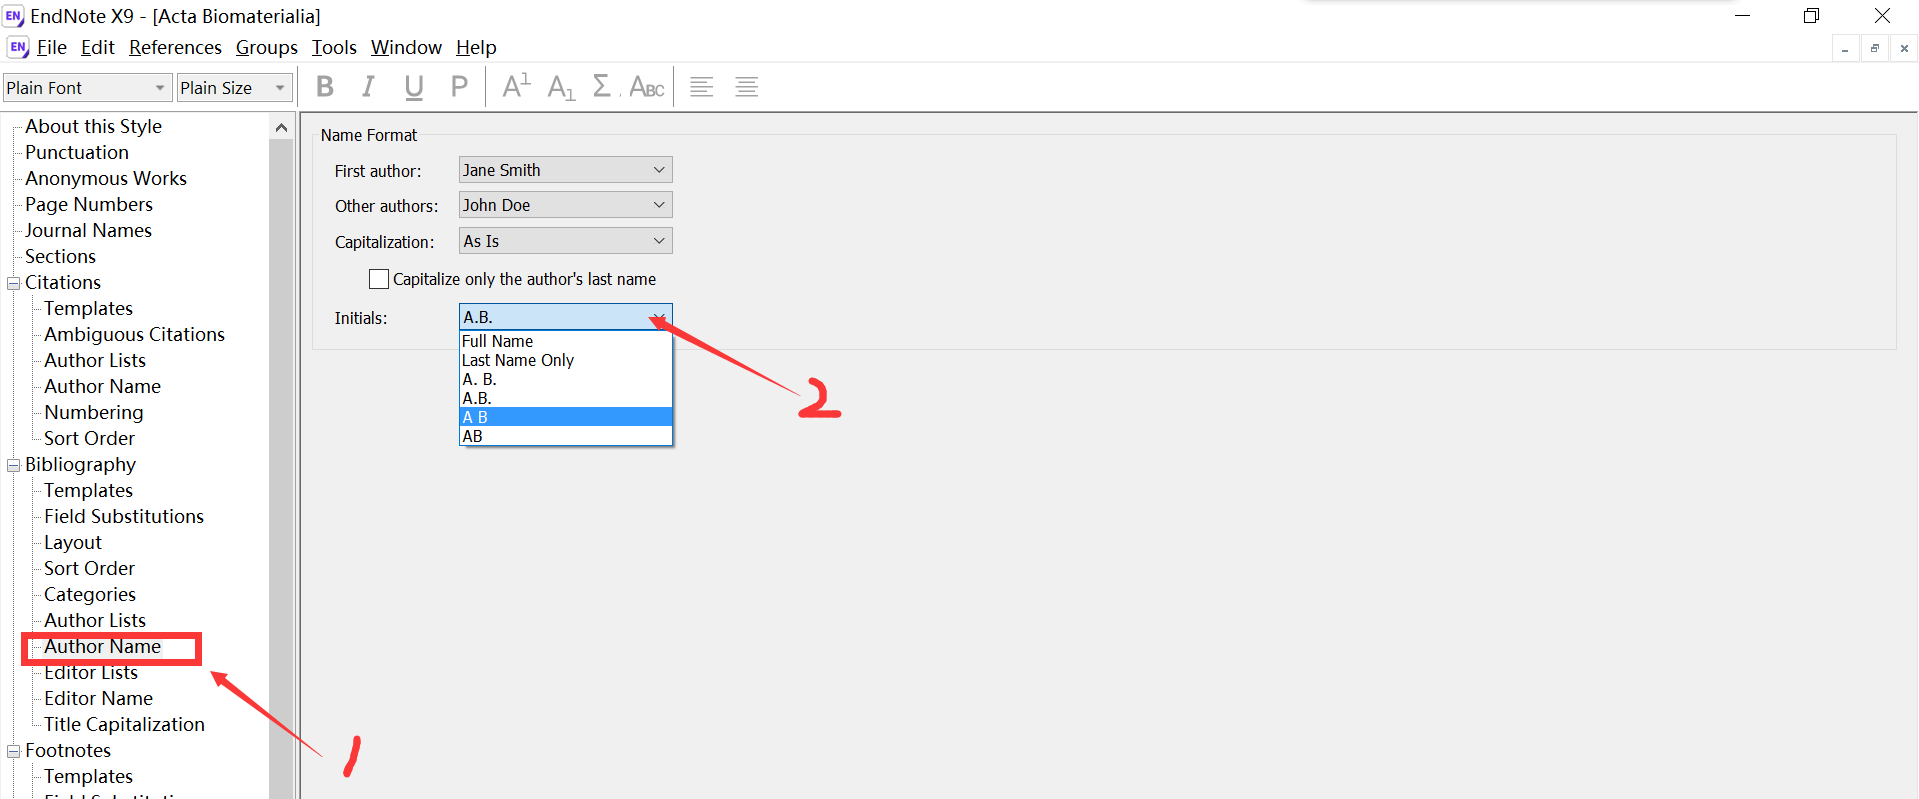Restore the inner document window
Viewport: 1919px width, 799px height.
pos(1875,48)
